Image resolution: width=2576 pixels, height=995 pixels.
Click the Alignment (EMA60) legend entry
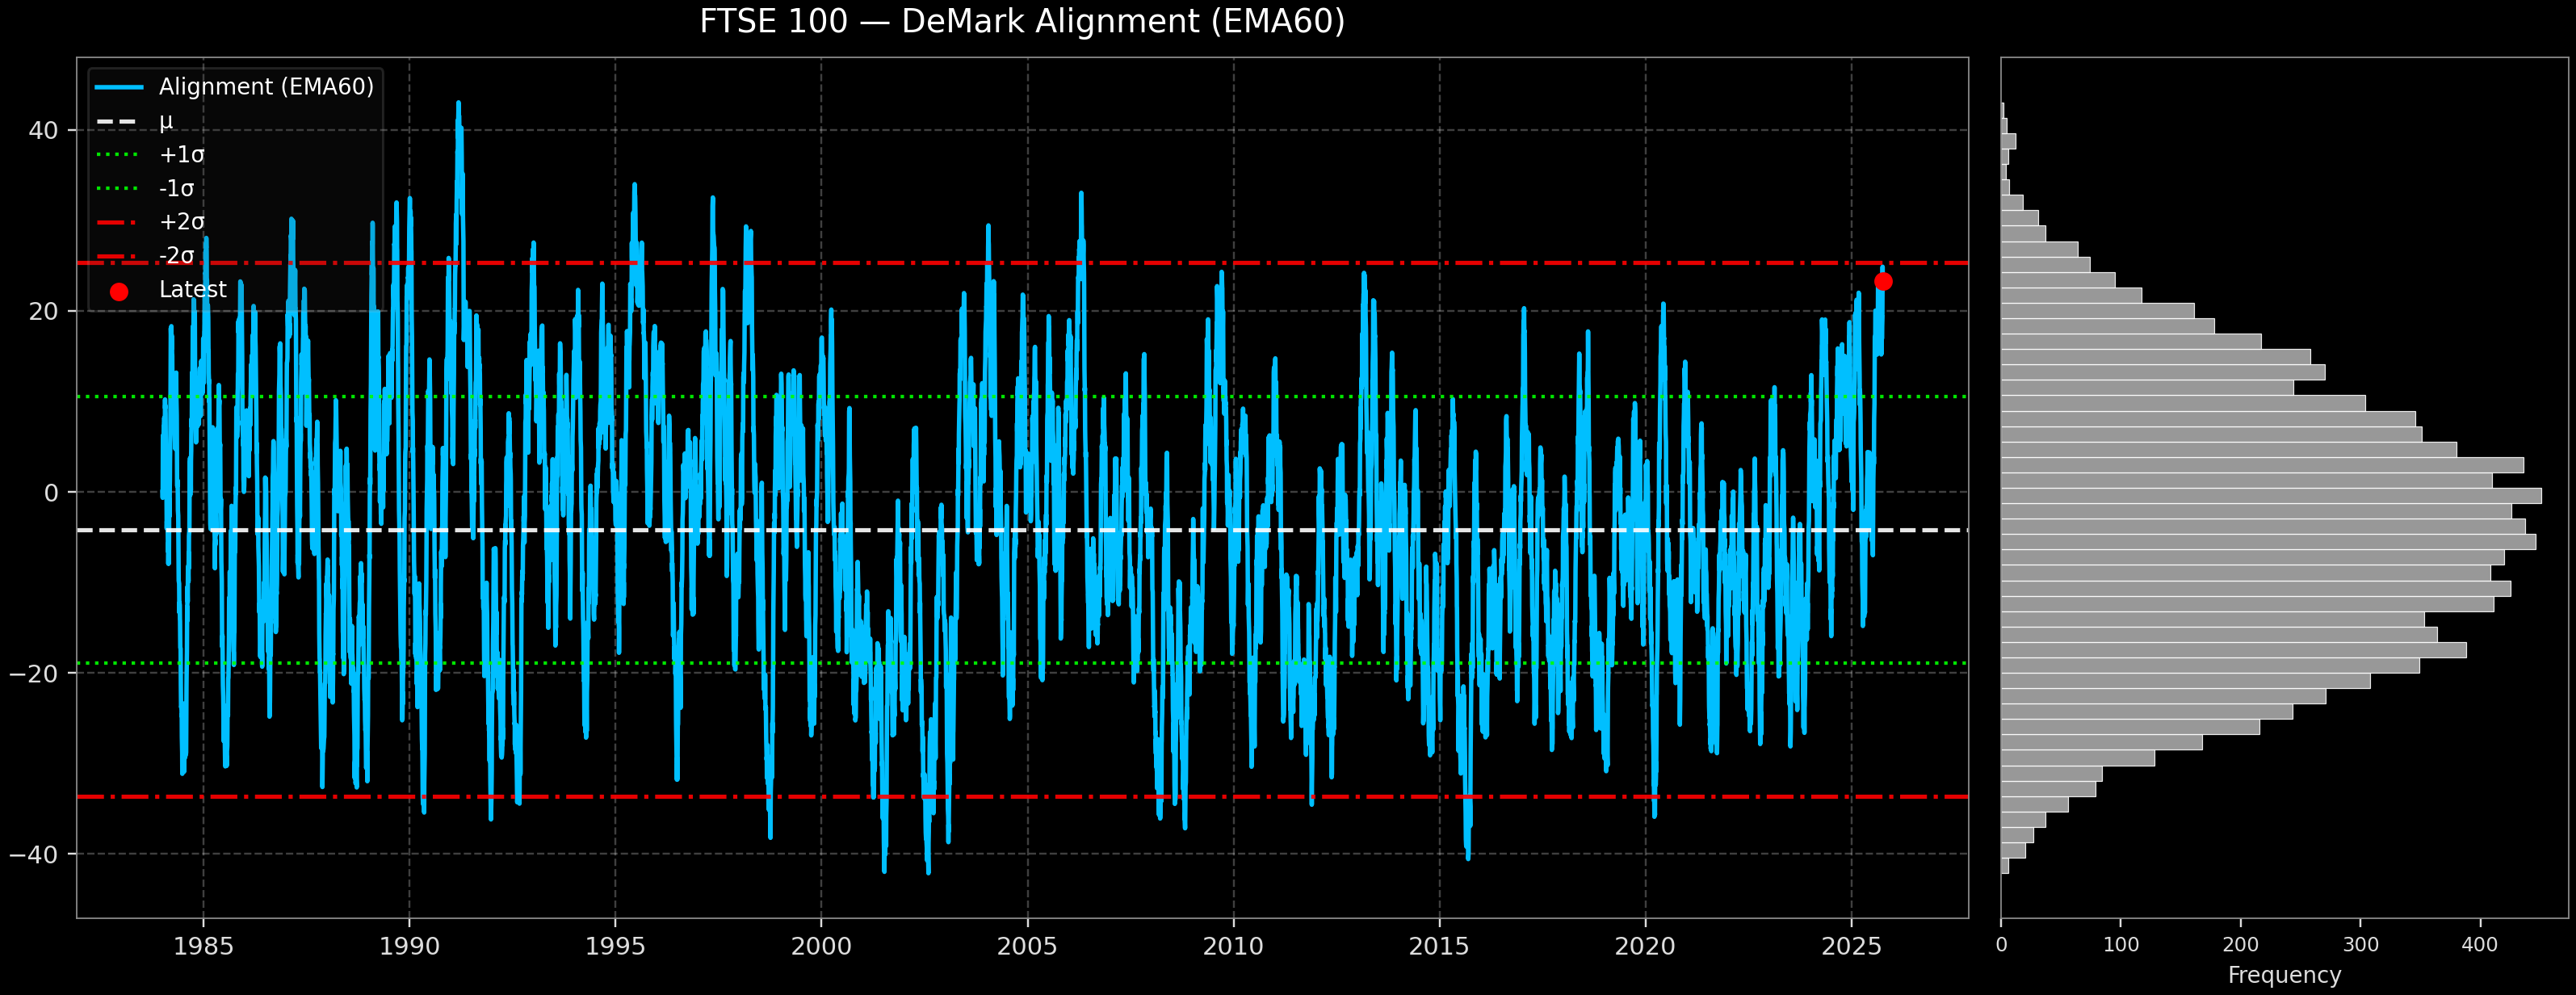[265, 87]
